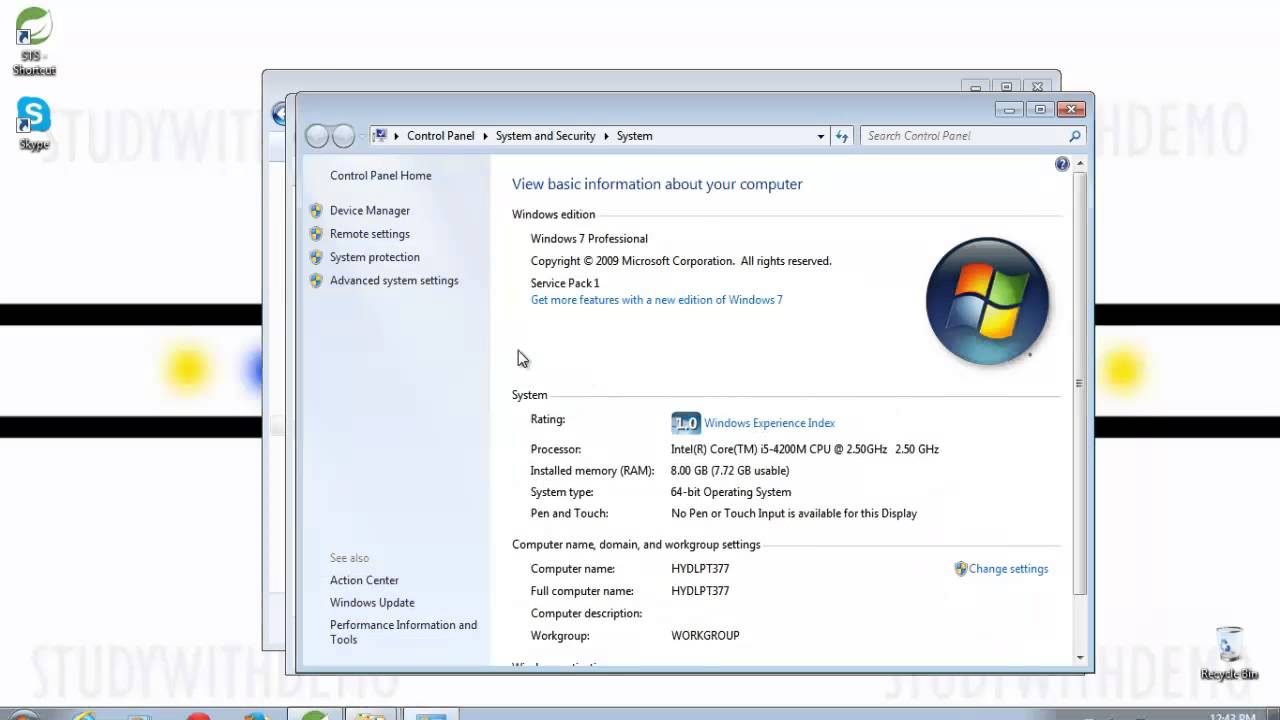
Task: Minimize the front System window
Action: click(1009, 109)
